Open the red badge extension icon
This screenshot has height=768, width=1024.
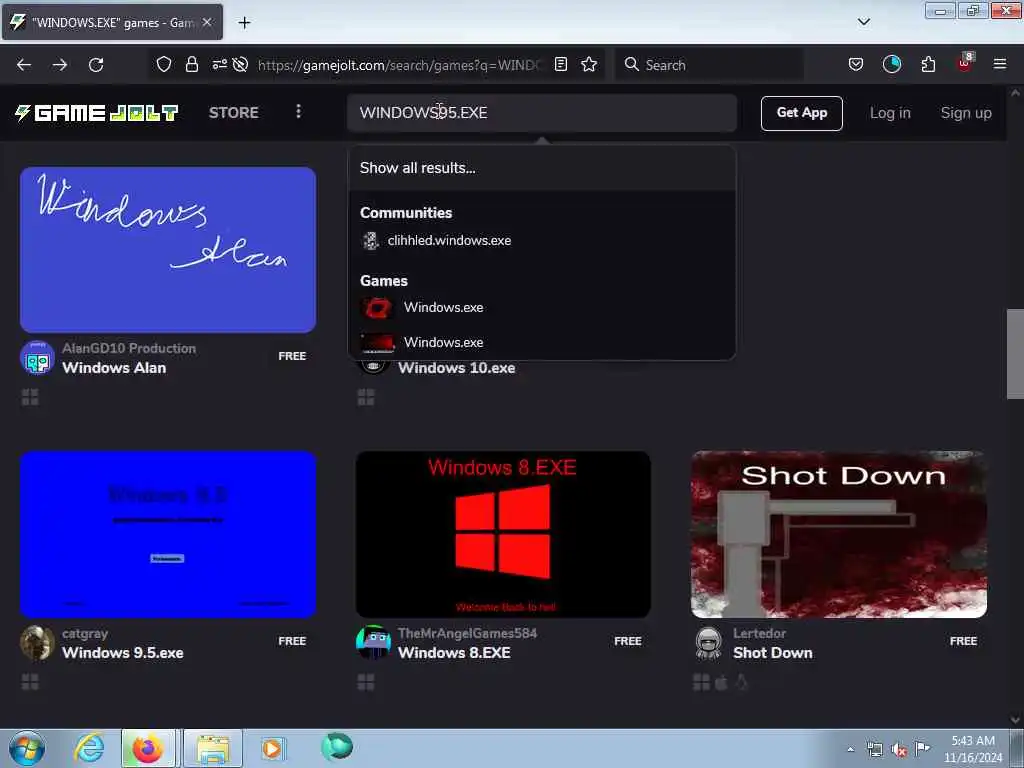click(x=965, y=63)
